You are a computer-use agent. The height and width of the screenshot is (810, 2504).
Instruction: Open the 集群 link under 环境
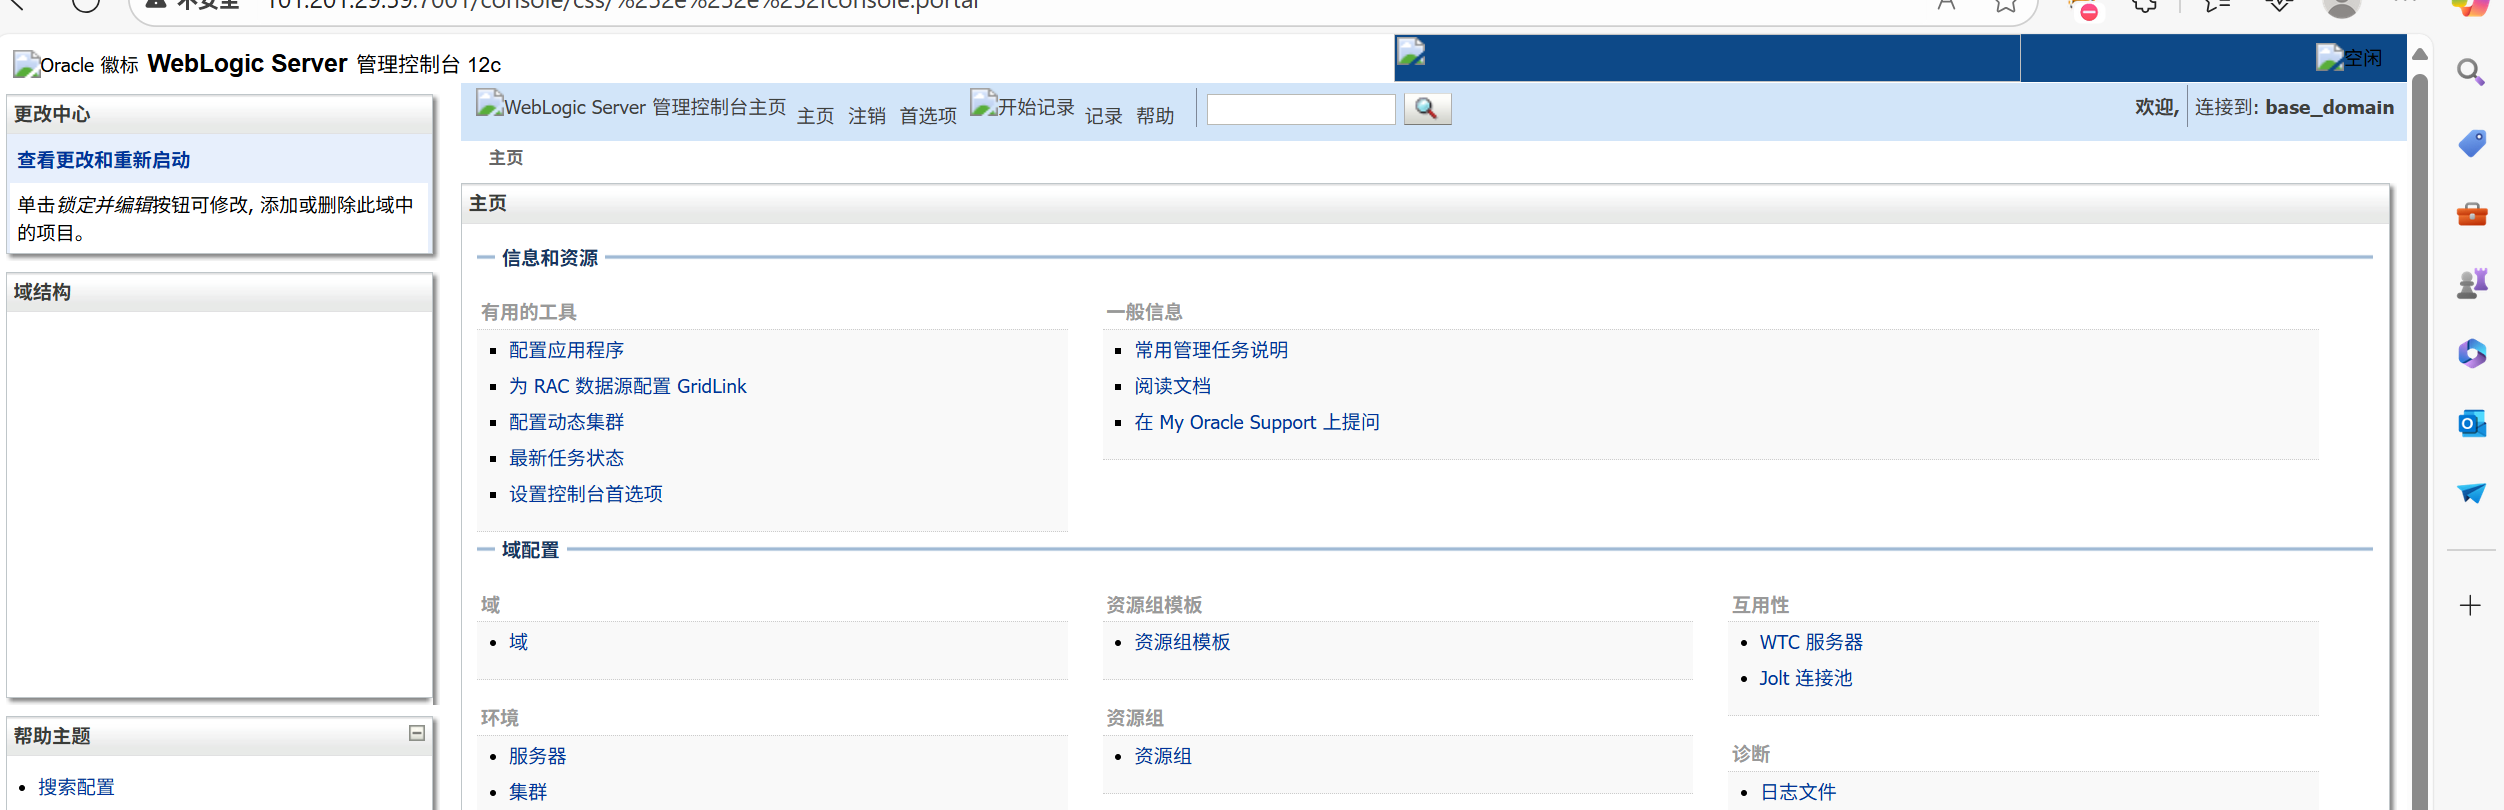pos(528,792)
